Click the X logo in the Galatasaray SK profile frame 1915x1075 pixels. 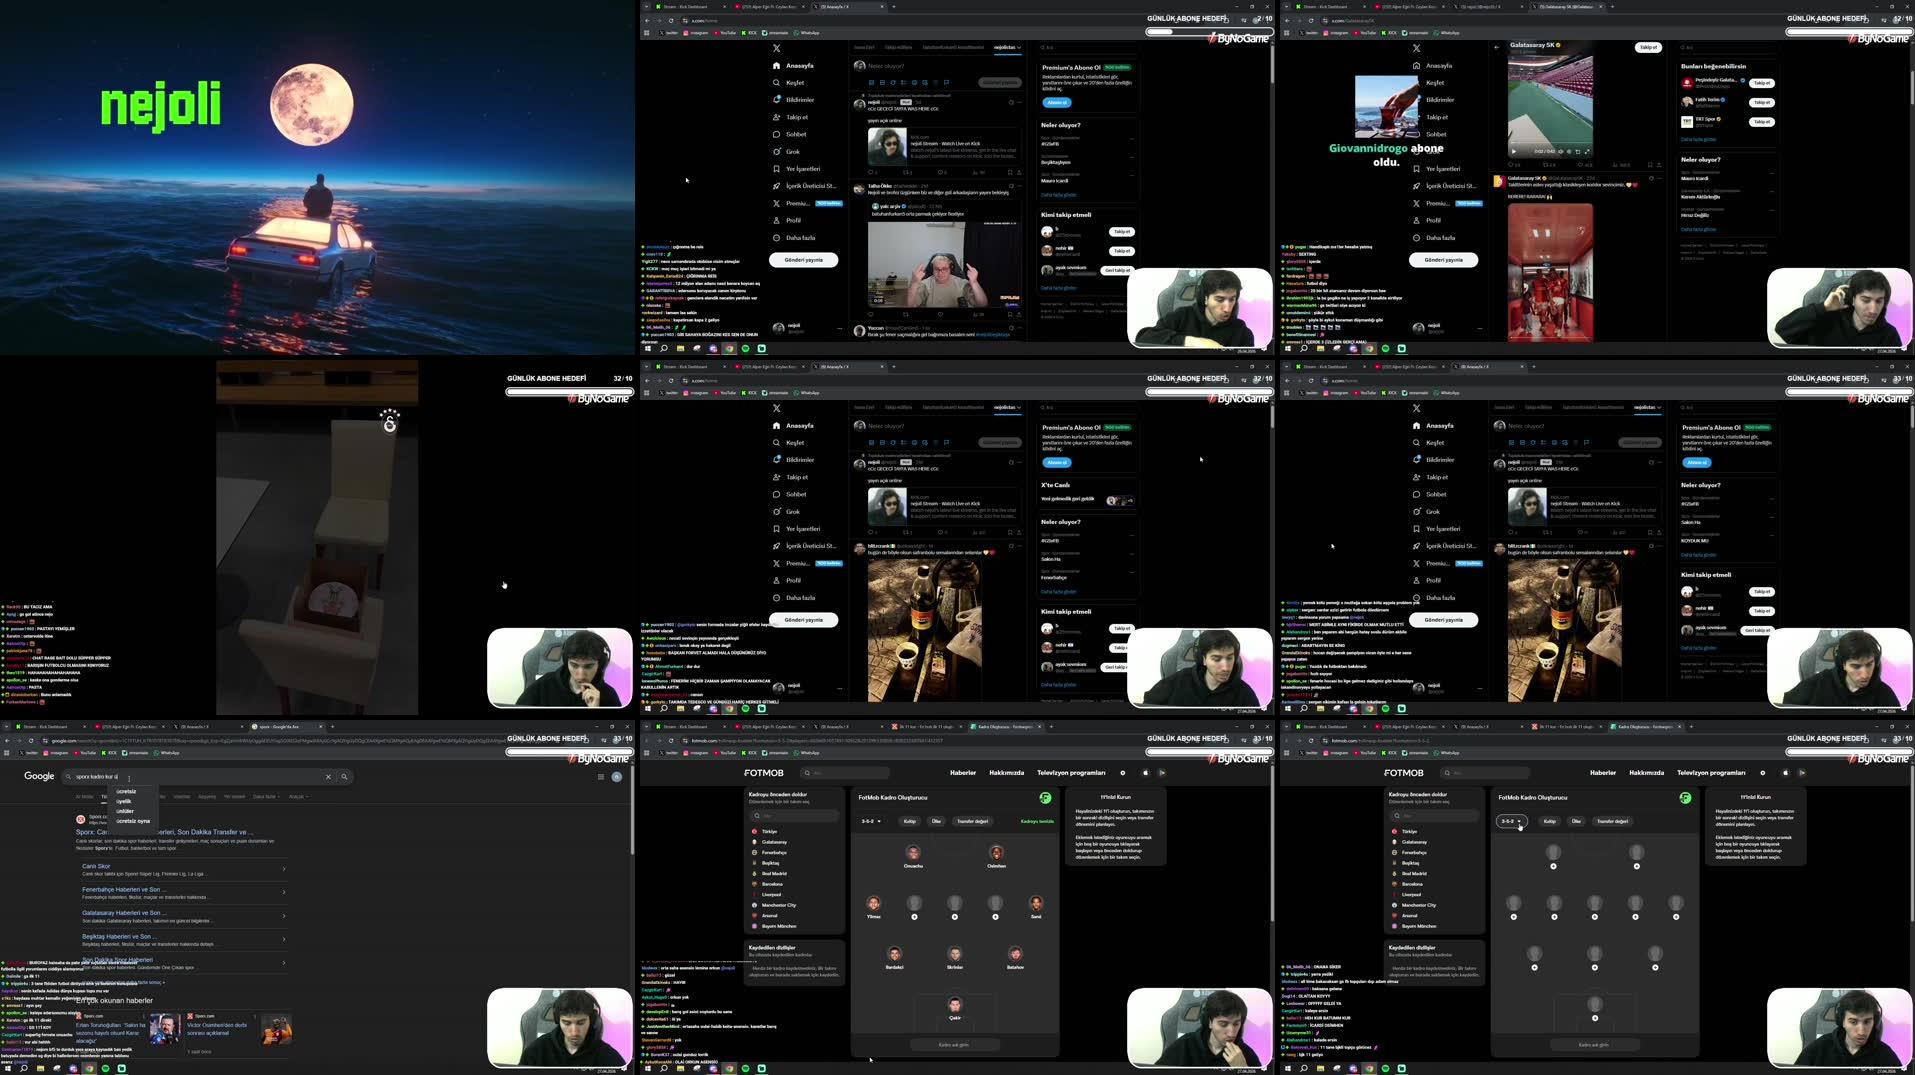(1416, 48)
